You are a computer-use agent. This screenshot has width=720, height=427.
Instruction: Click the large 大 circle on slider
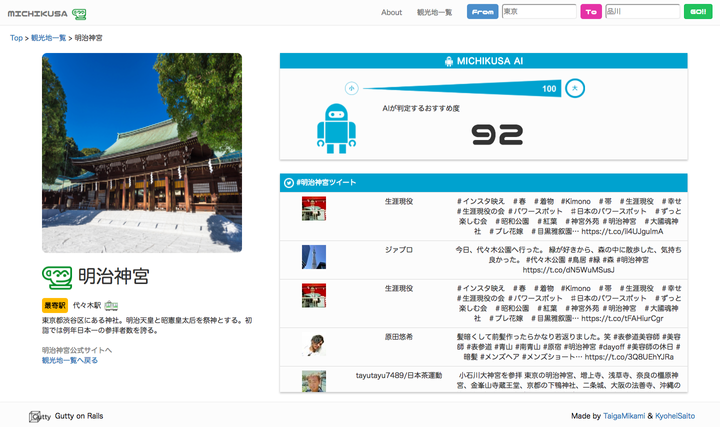[x=574, y=88]
